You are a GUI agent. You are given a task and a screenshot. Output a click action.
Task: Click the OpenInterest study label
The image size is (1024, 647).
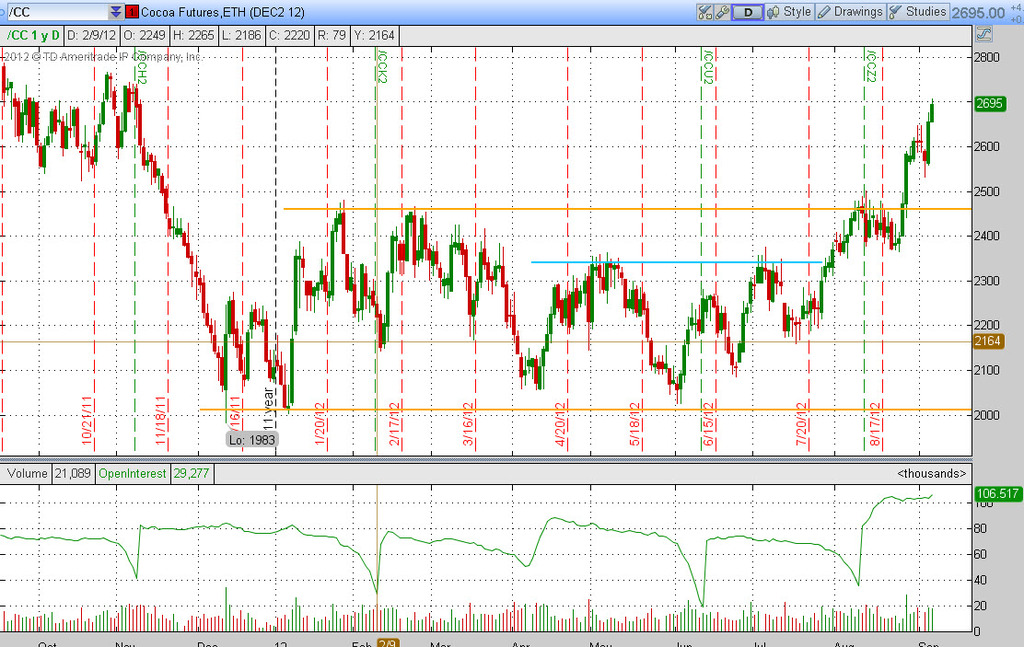133,473
